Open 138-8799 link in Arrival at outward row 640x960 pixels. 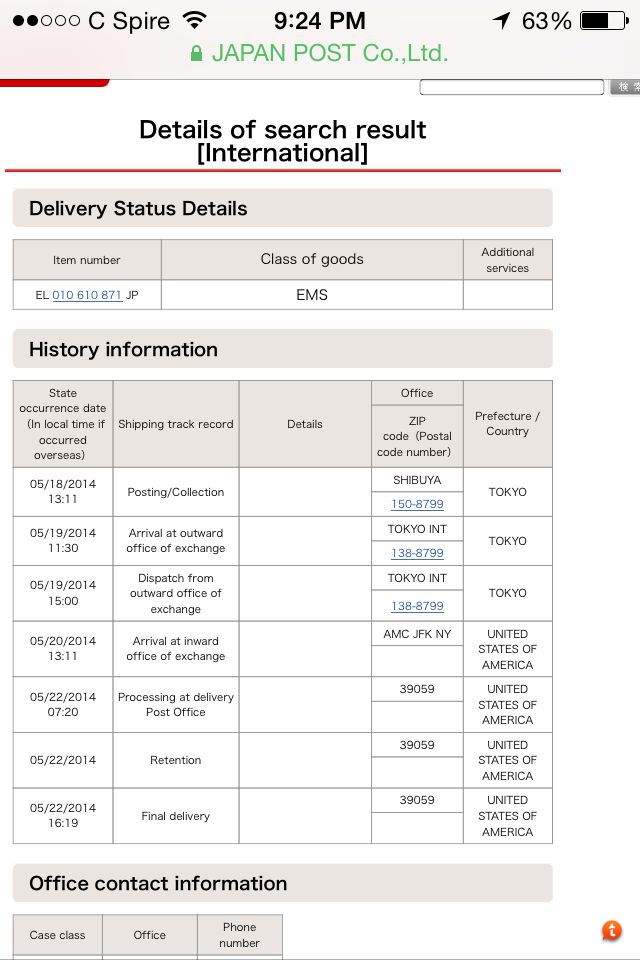click(417, 553)
